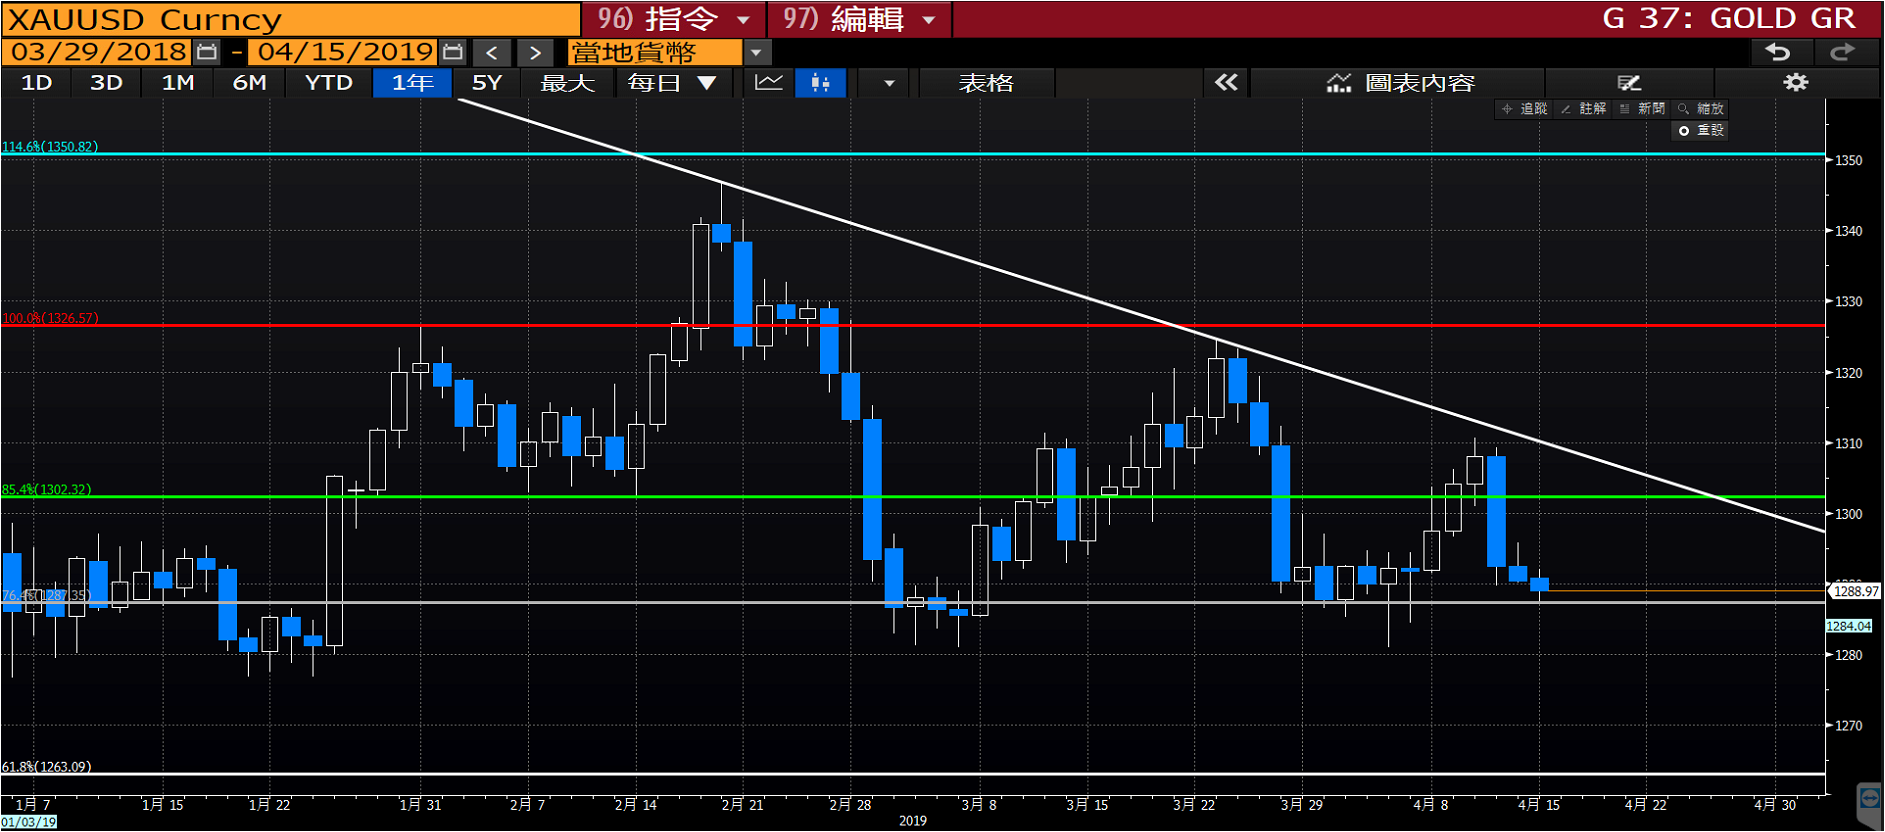This screenshot has width=1885, height=832.
Task: Open the 圖表內容 chart content button
Action: pyautogui.click(x=1400, y=83)
